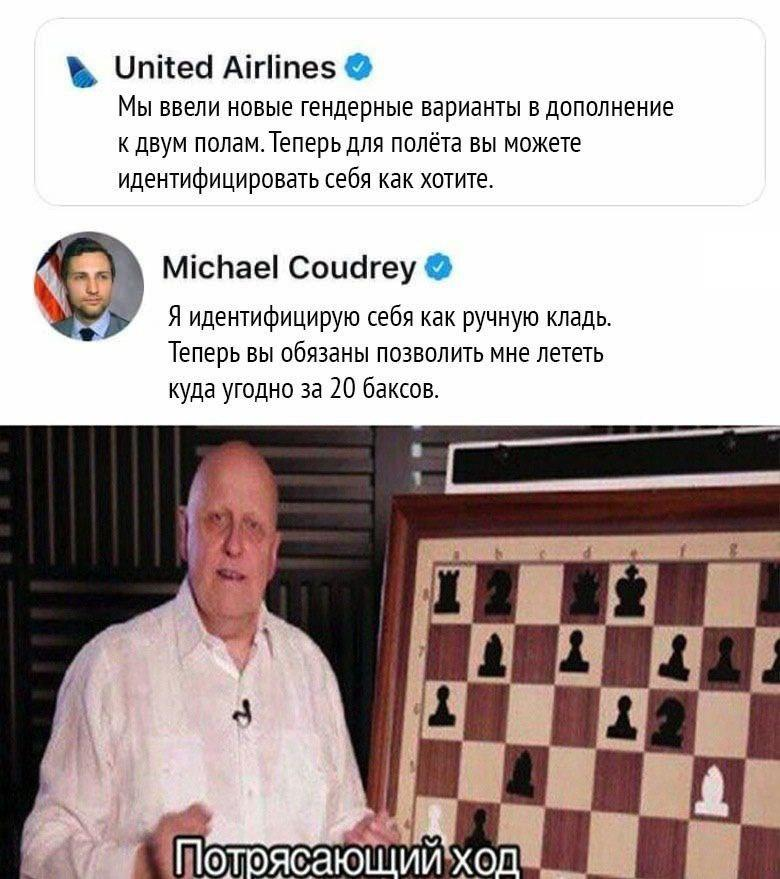This screenshot has width=780, height=879.
Task: Select Michael Coudrey's reply text
Action: [390, 353]
